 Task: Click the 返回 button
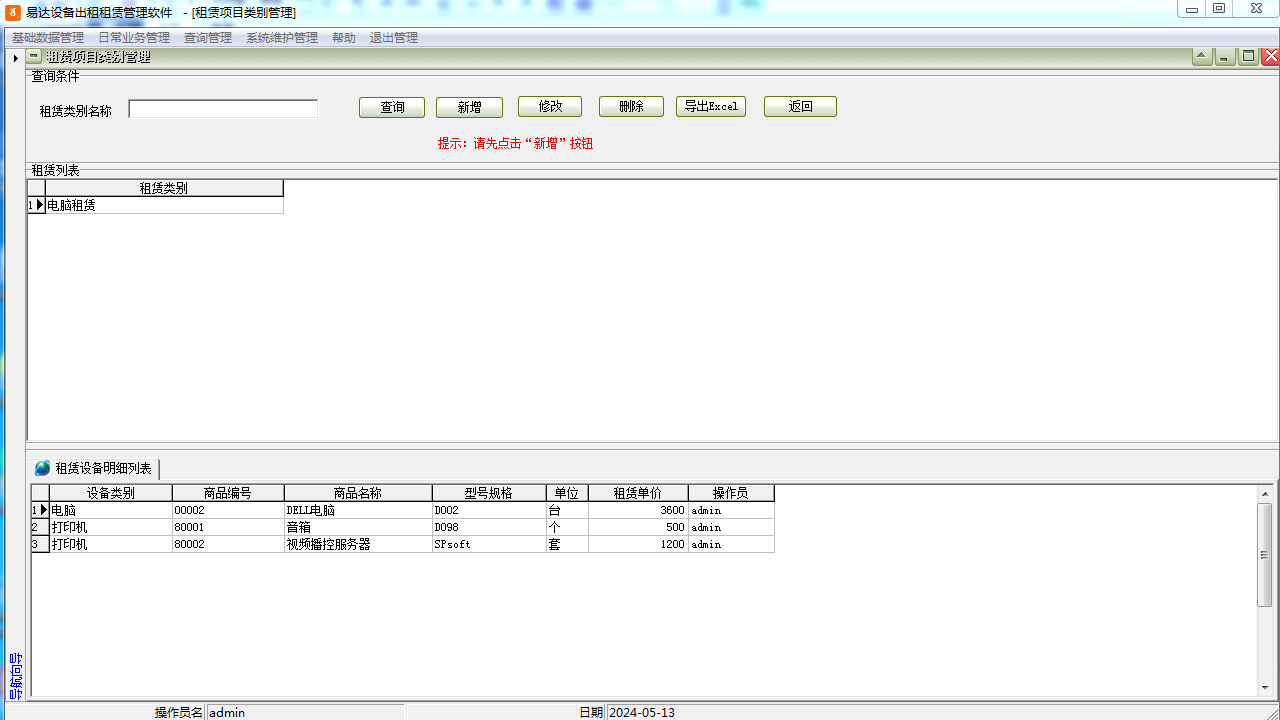coord(800,107)
